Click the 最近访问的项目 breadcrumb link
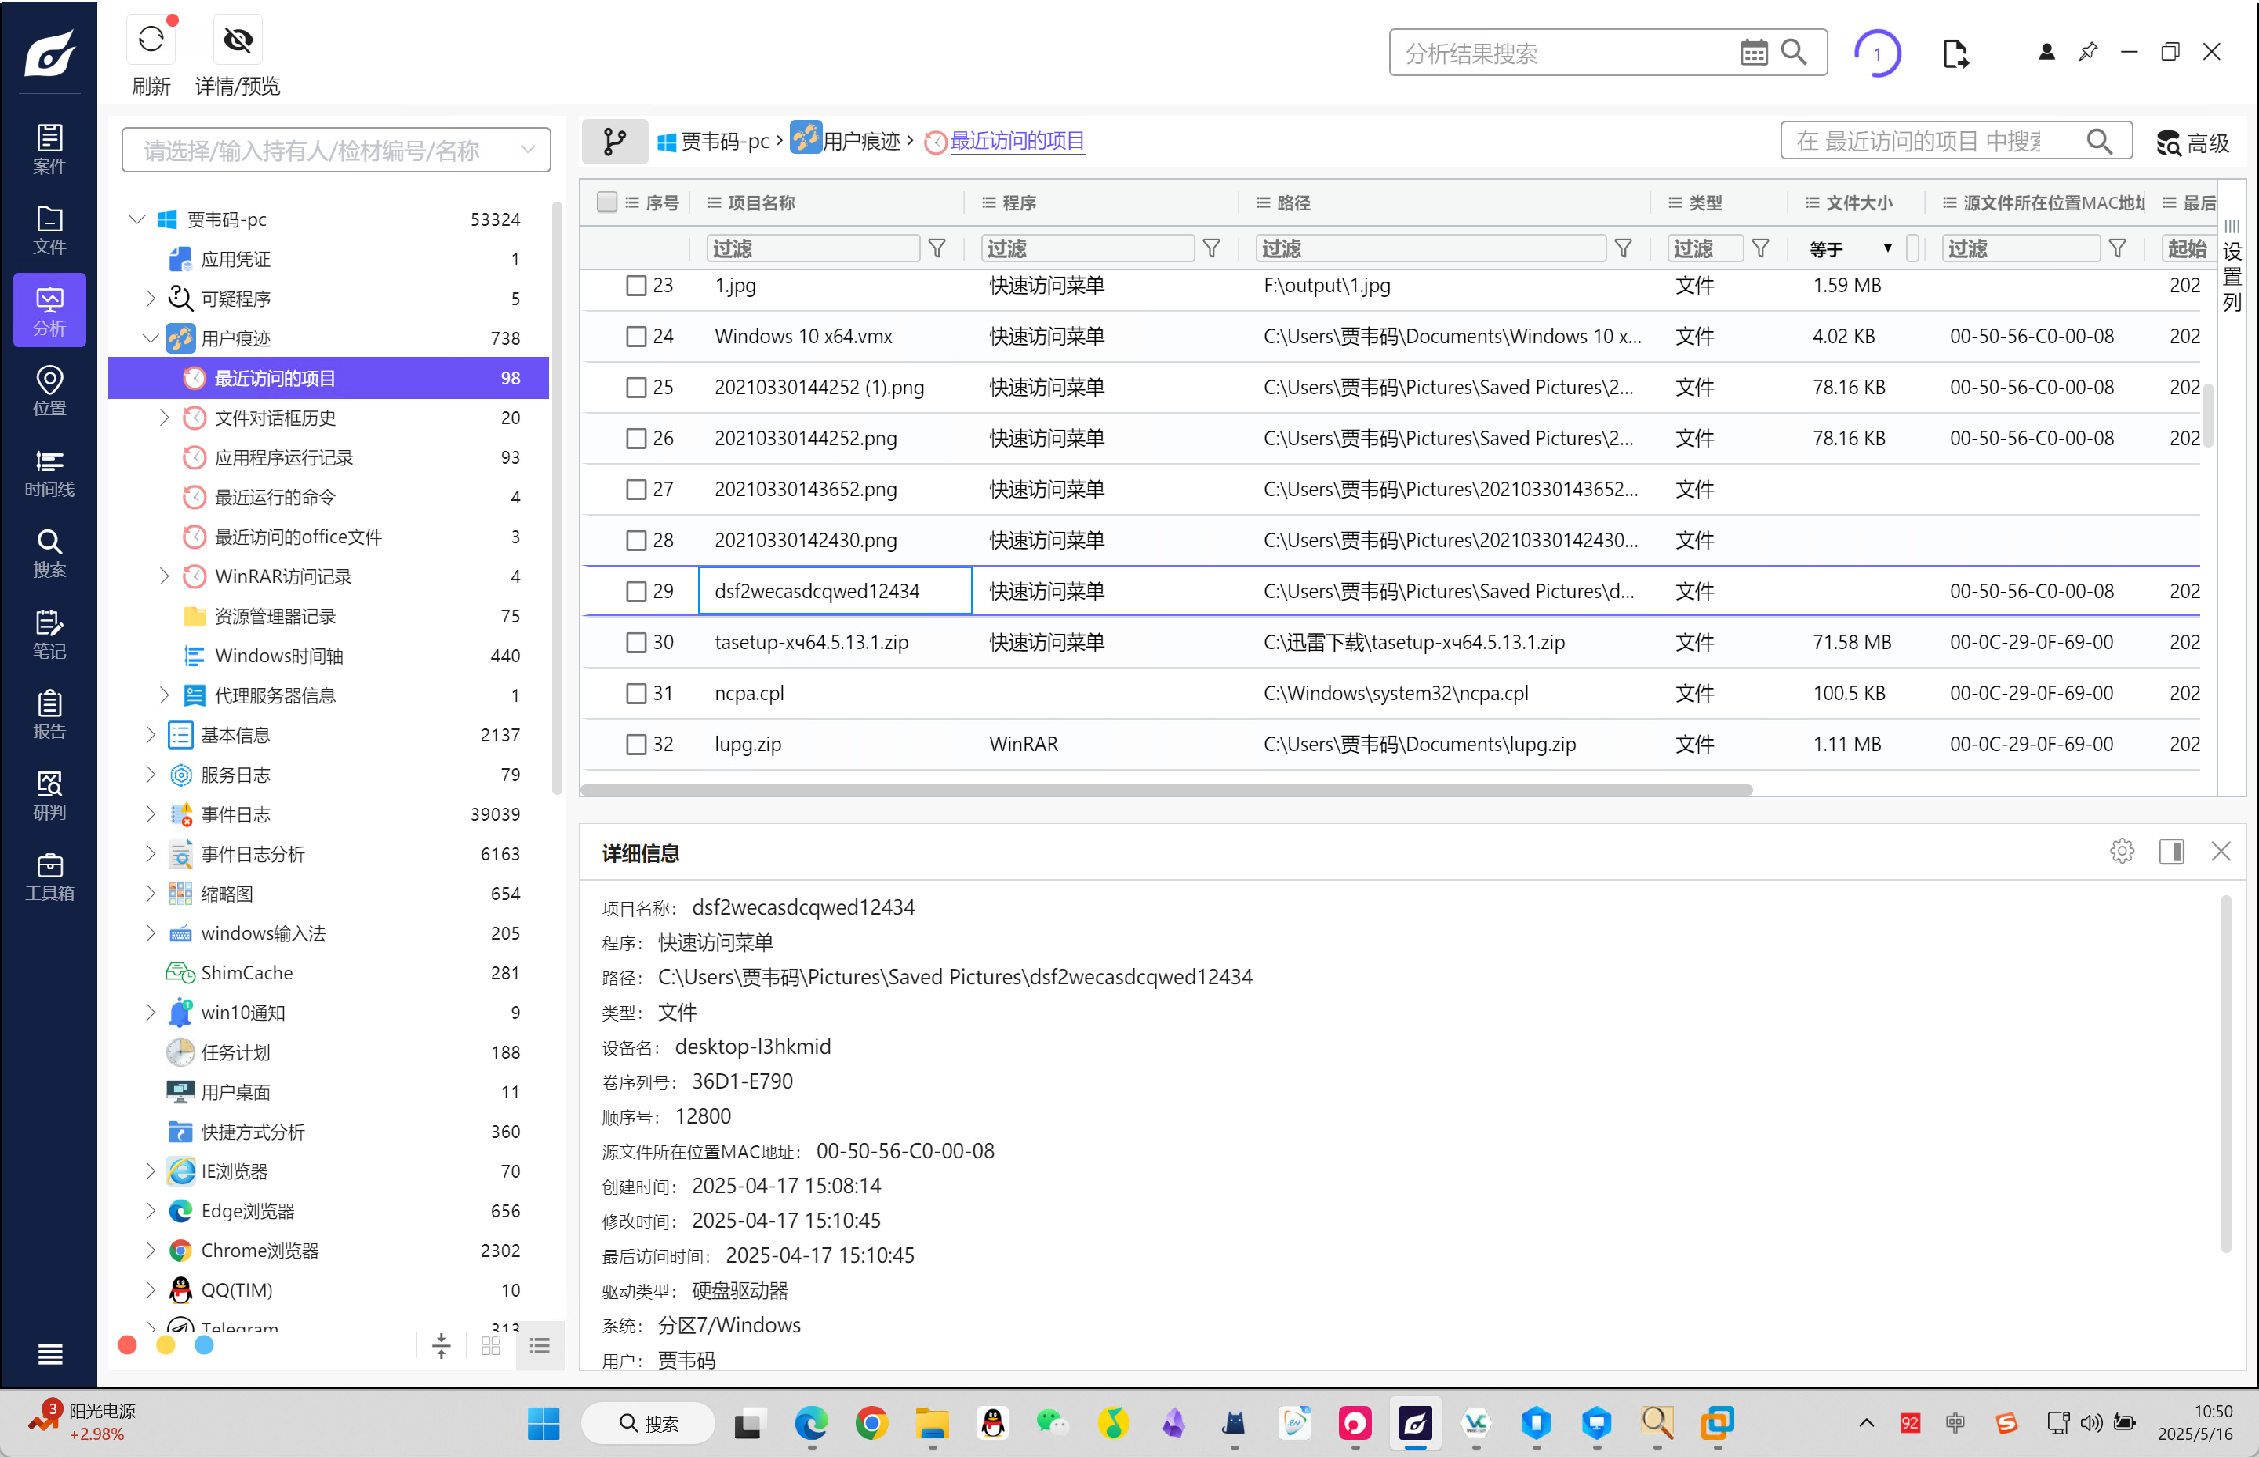Screen dimensions: 2259x1457 (1016, 142)
